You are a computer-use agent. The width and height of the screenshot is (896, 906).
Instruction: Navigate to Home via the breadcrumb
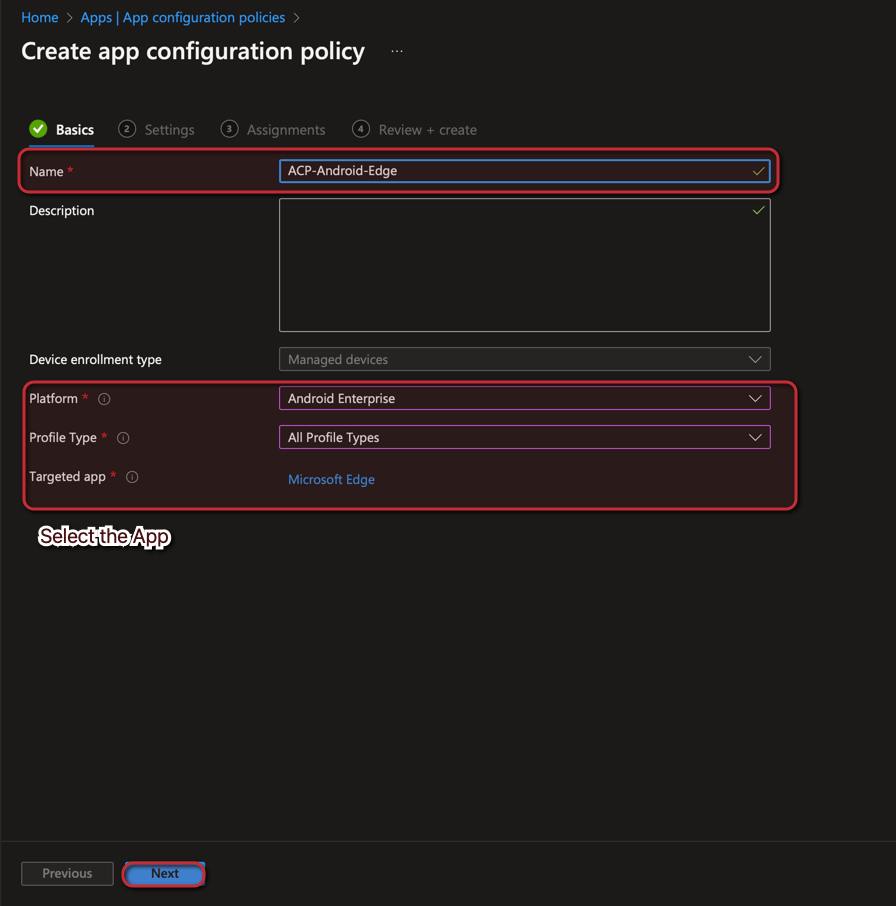point(40,18)
